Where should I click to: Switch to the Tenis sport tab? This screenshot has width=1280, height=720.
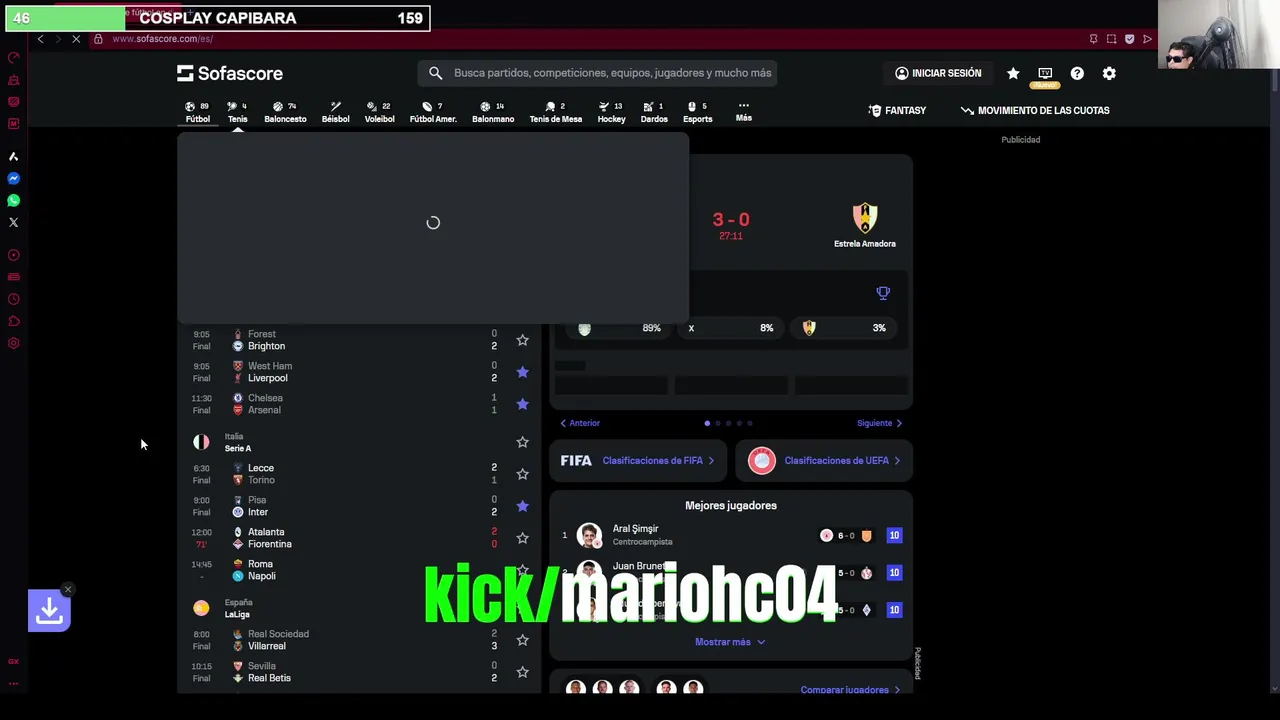tap(238, 112)
